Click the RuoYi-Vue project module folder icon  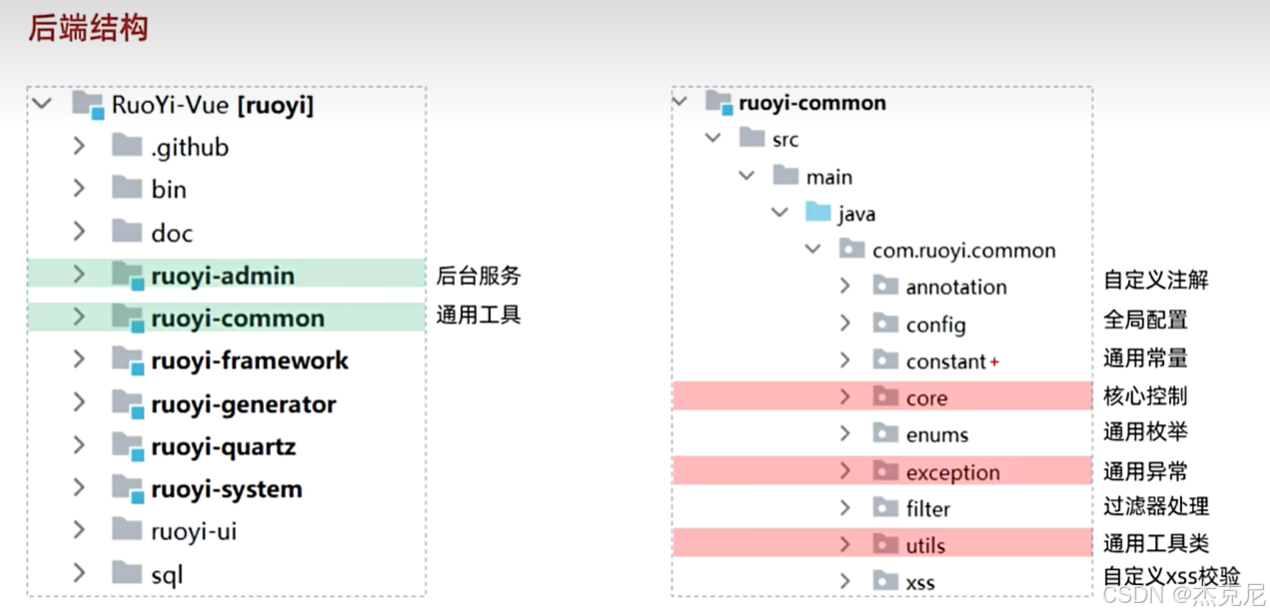88,104
